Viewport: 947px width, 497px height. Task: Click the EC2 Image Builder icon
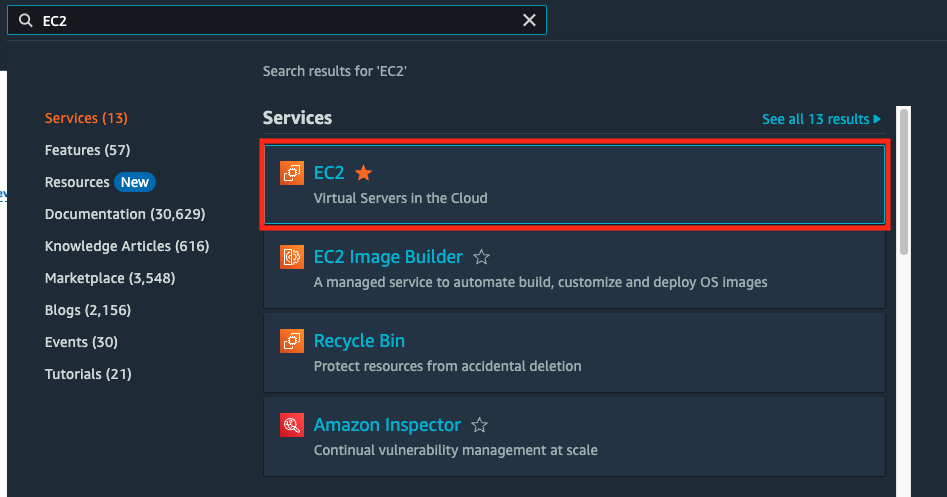tap(292, 257)
